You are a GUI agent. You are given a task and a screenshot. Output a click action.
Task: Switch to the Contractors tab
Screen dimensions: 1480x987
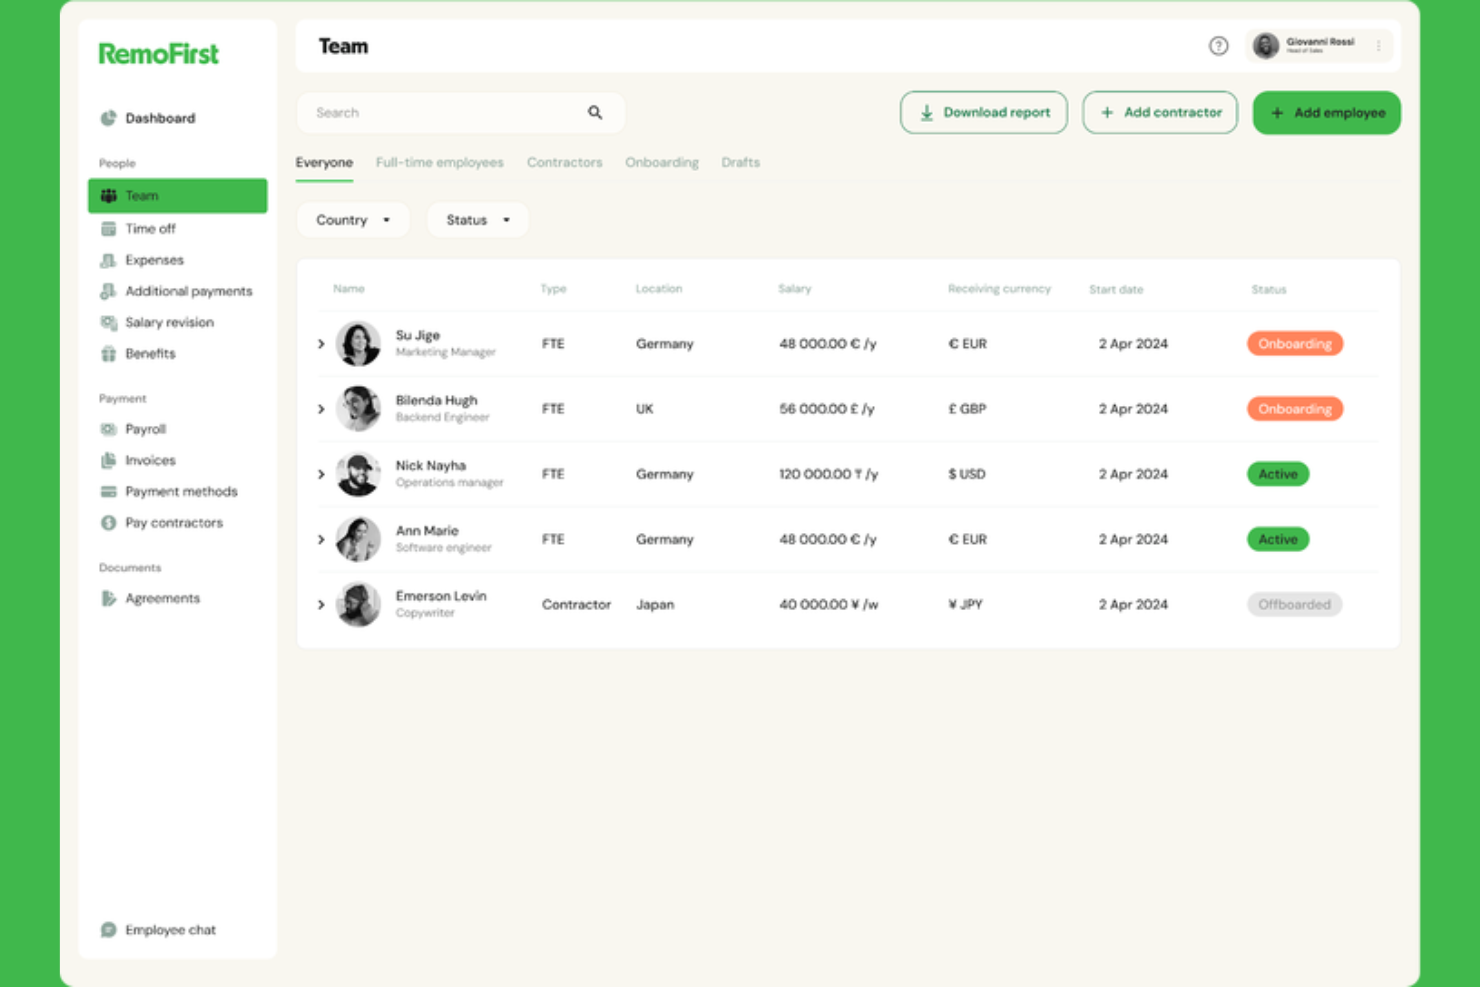point(564,162)
